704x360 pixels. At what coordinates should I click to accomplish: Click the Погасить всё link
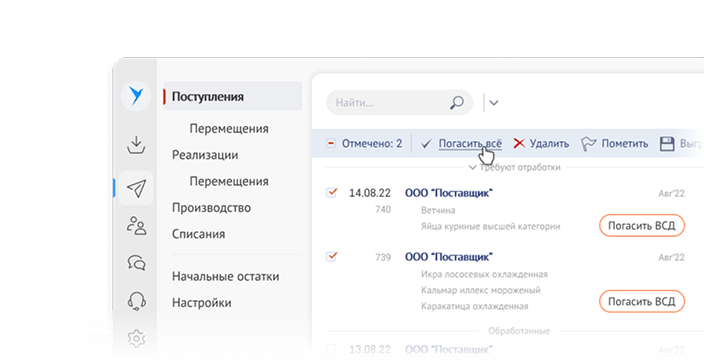pos(470,144)
